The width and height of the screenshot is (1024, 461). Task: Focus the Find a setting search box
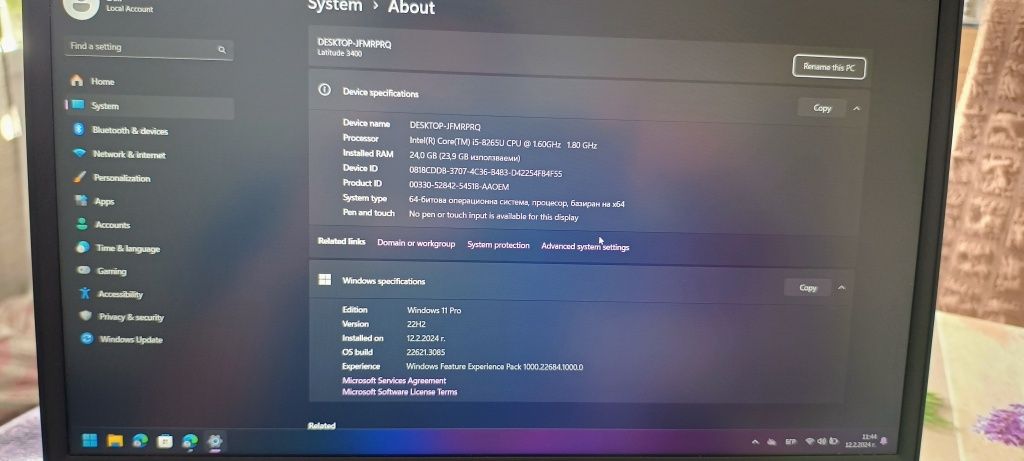click(150, 48)
